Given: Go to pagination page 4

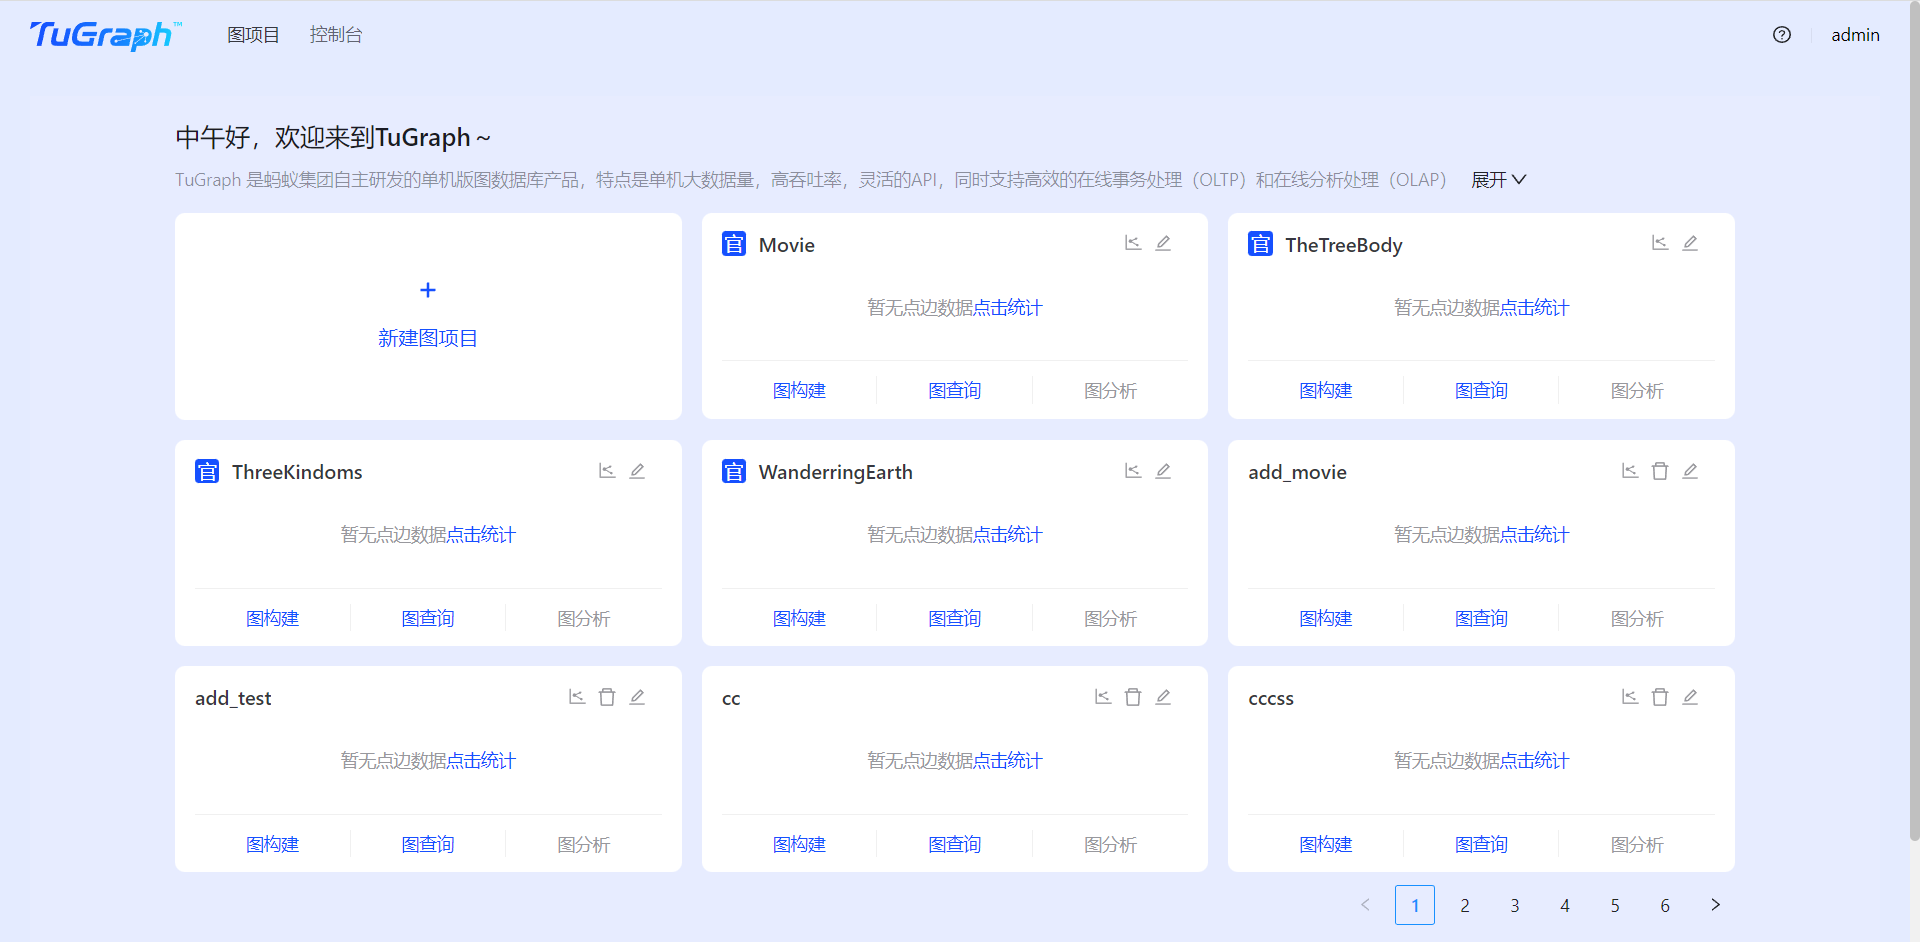Looking at the screenshot, I should click(1565, 905).
